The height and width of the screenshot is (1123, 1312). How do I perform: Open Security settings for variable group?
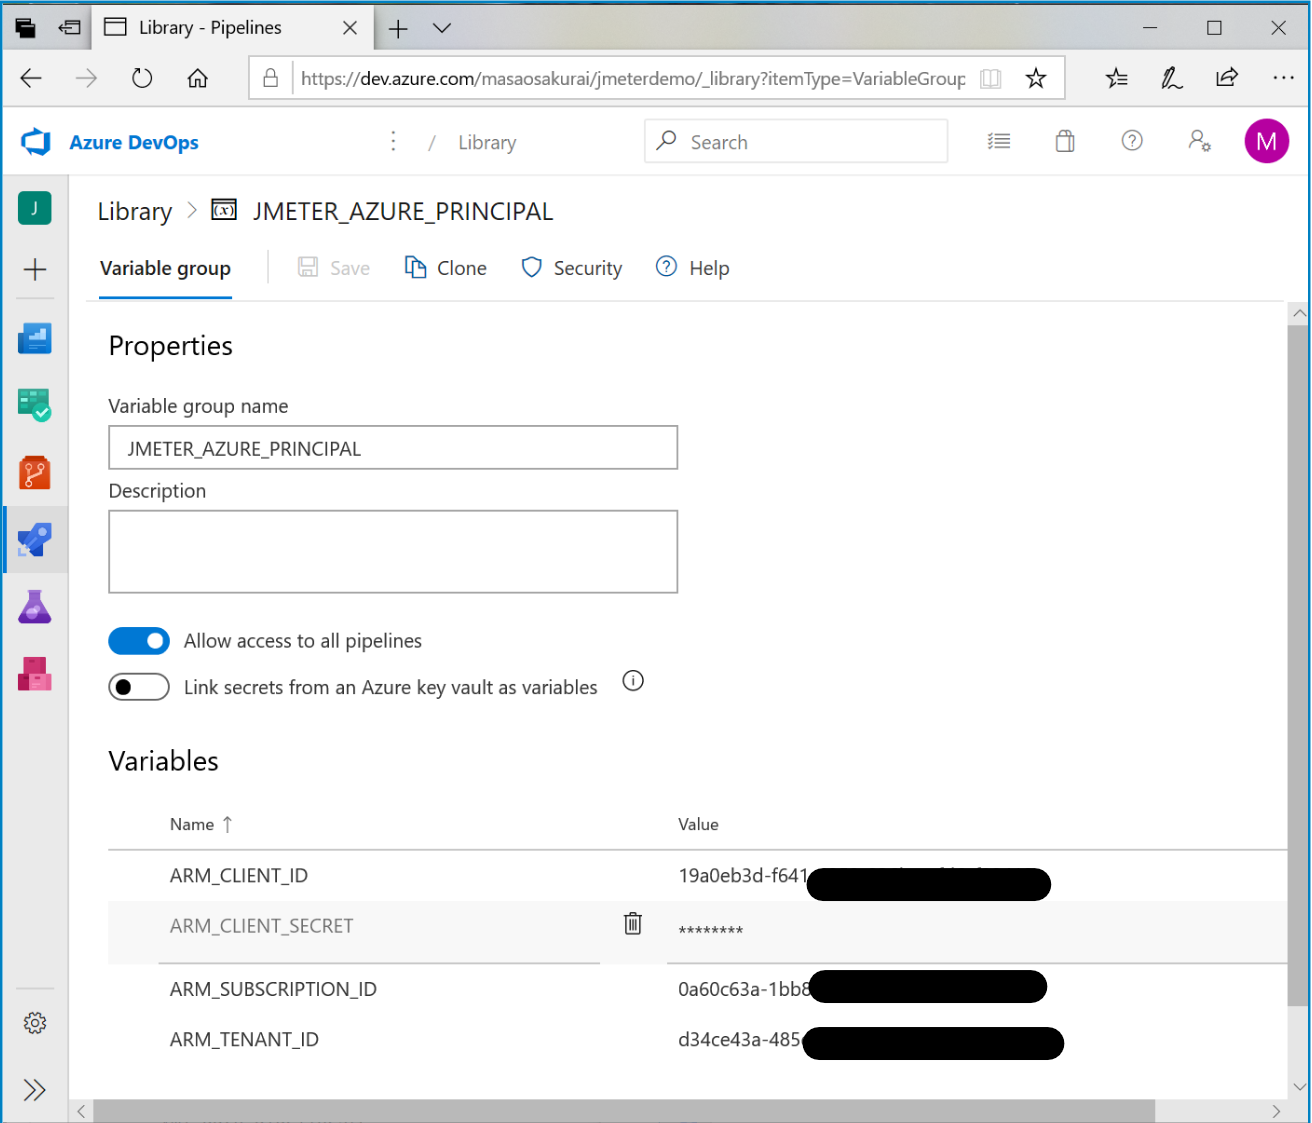[x=572, y=268]
